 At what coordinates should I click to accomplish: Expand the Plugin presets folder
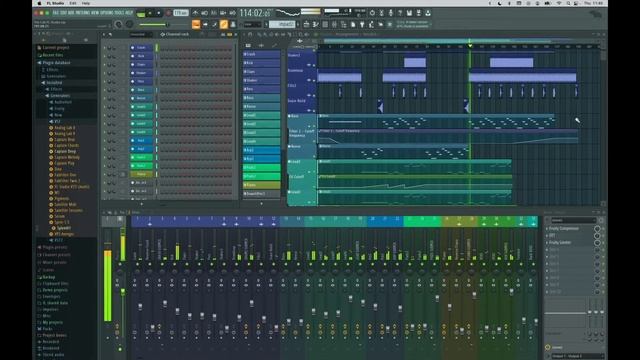40,247
